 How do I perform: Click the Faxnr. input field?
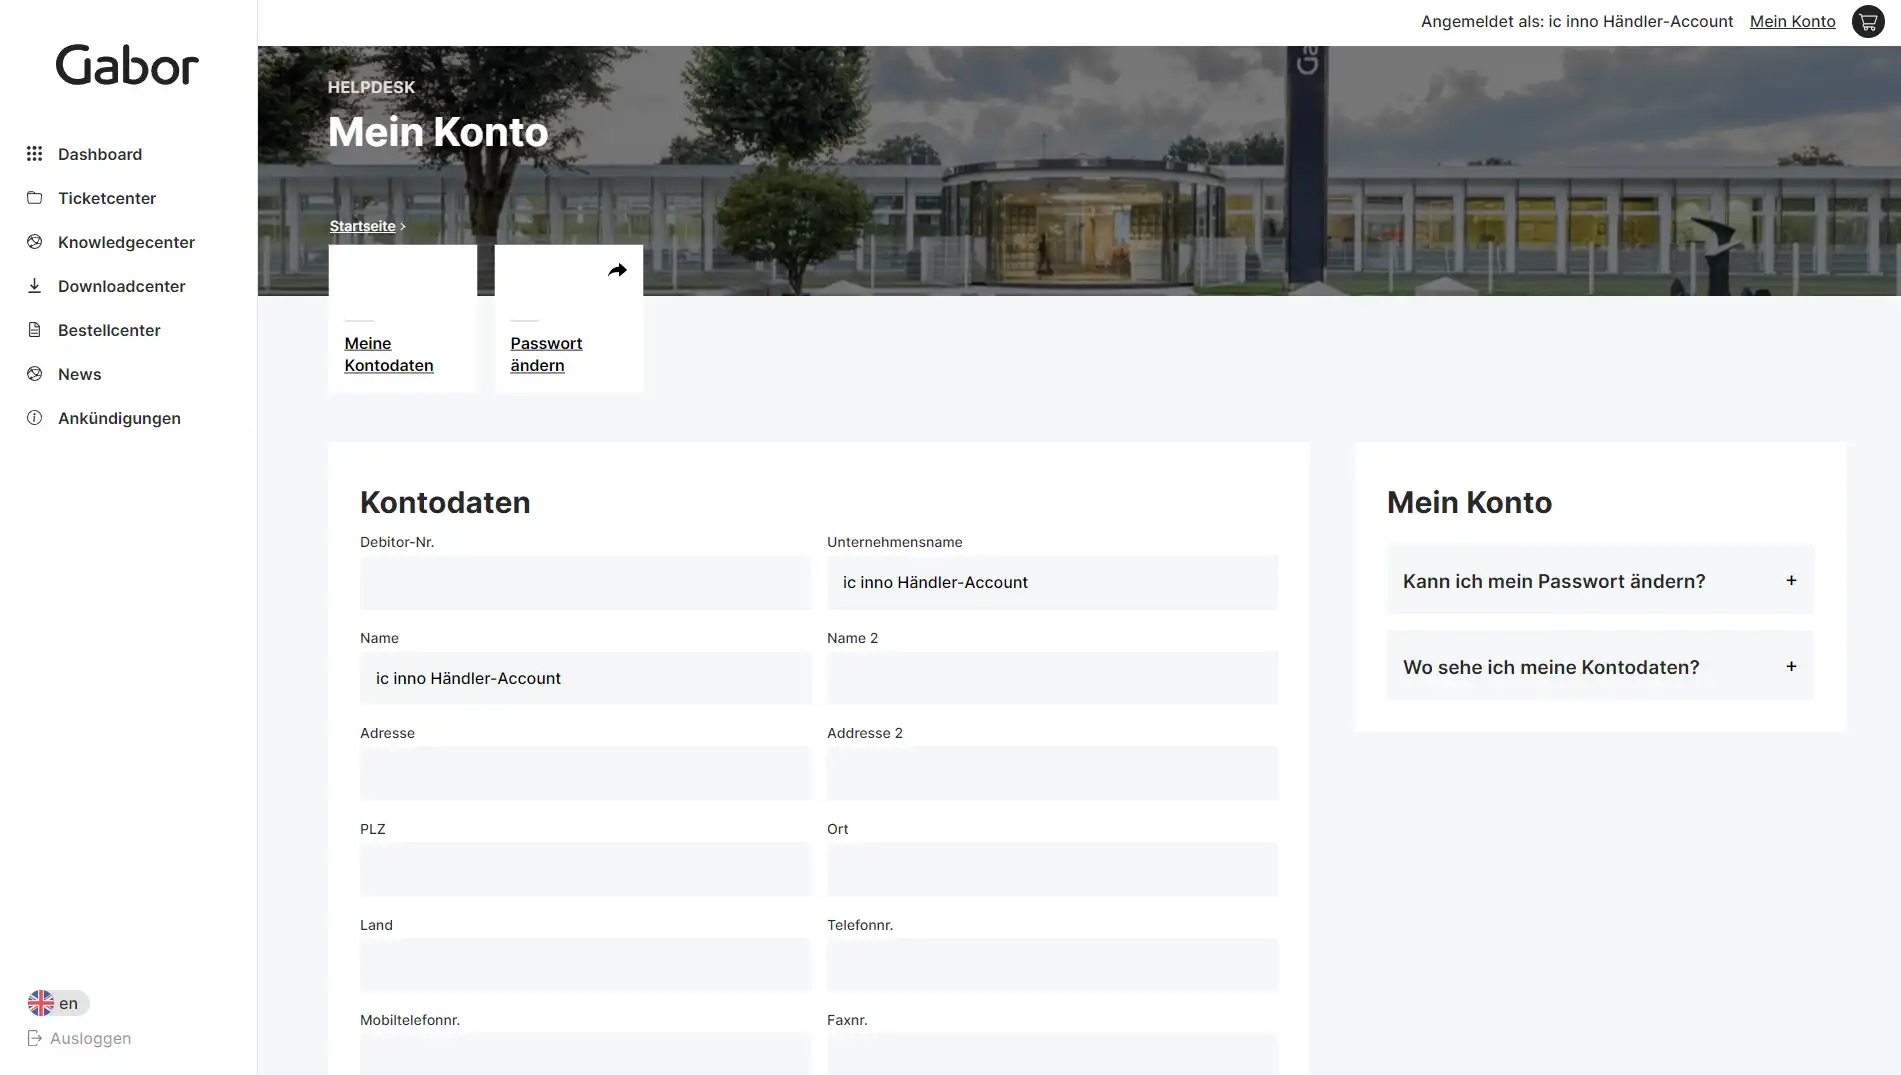point(1052,1054)
